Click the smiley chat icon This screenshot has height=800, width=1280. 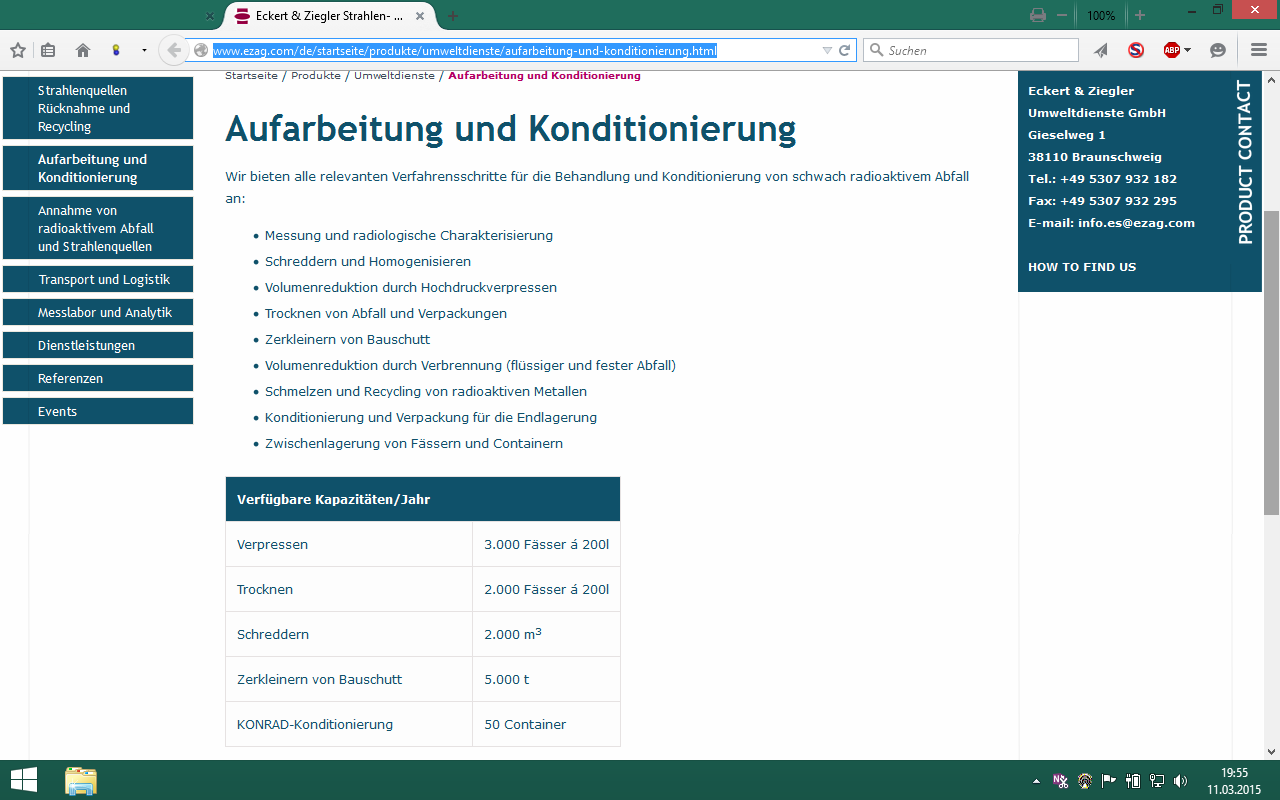1218,50
